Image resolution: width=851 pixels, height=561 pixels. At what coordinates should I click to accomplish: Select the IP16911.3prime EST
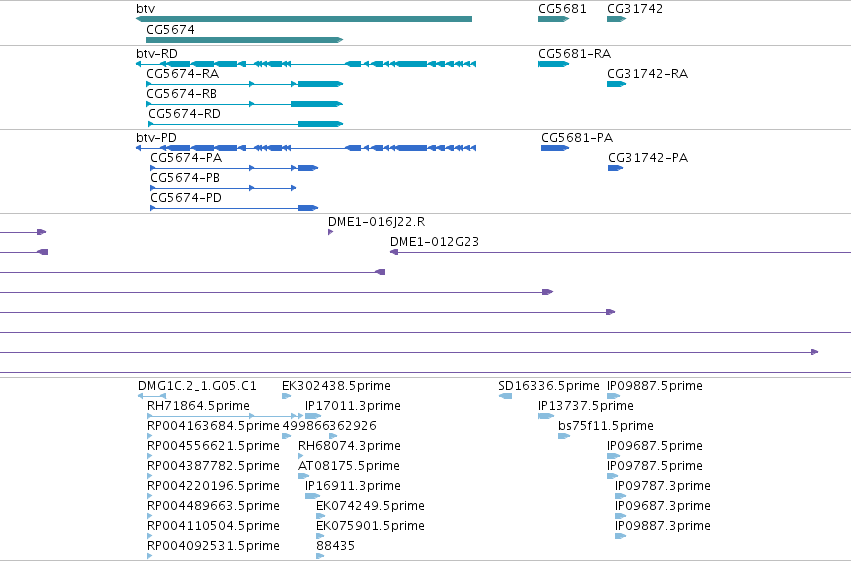(312, 496)
